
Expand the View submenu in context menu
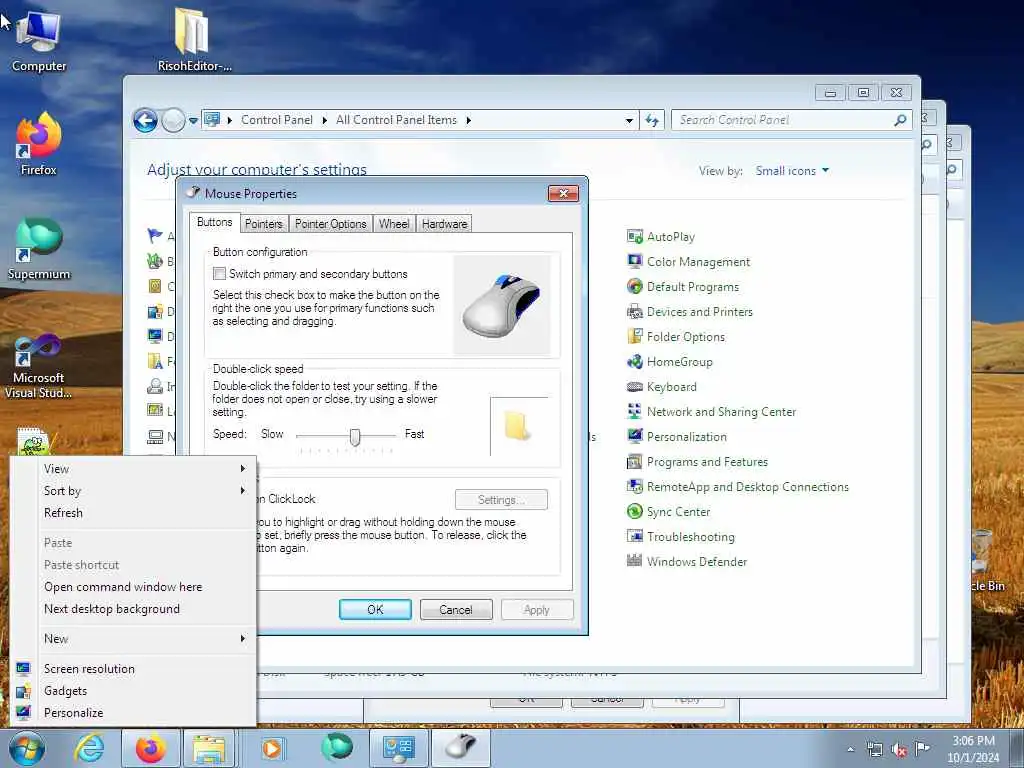click(x=242, y=468)
